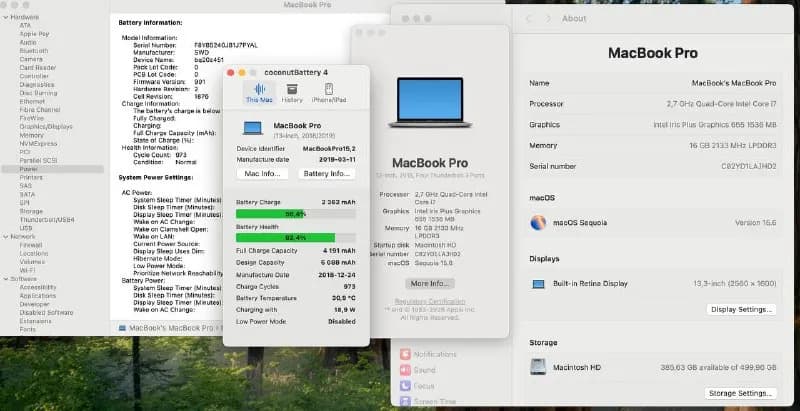Select ATA in the System Information sidebar
Screen dimensions: 800x411
coord(25,25)
